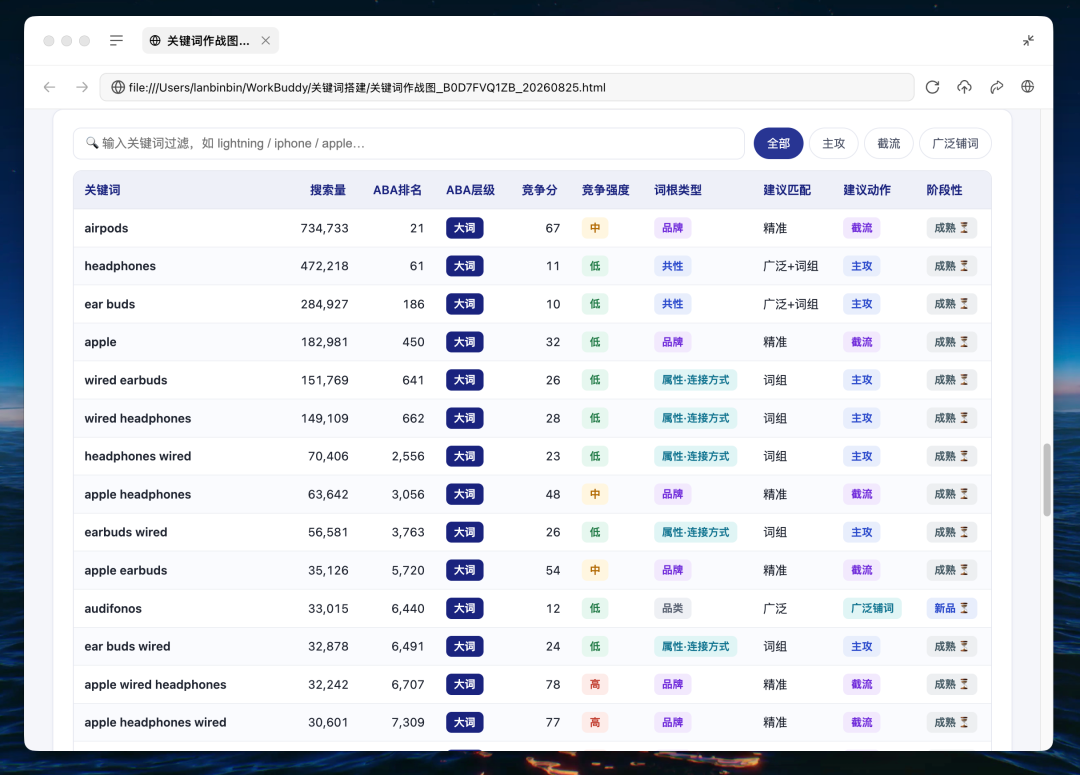Open the sidebar list icon
The width and height of the screenshot is (1080, 775).
(x=116, y=41)
